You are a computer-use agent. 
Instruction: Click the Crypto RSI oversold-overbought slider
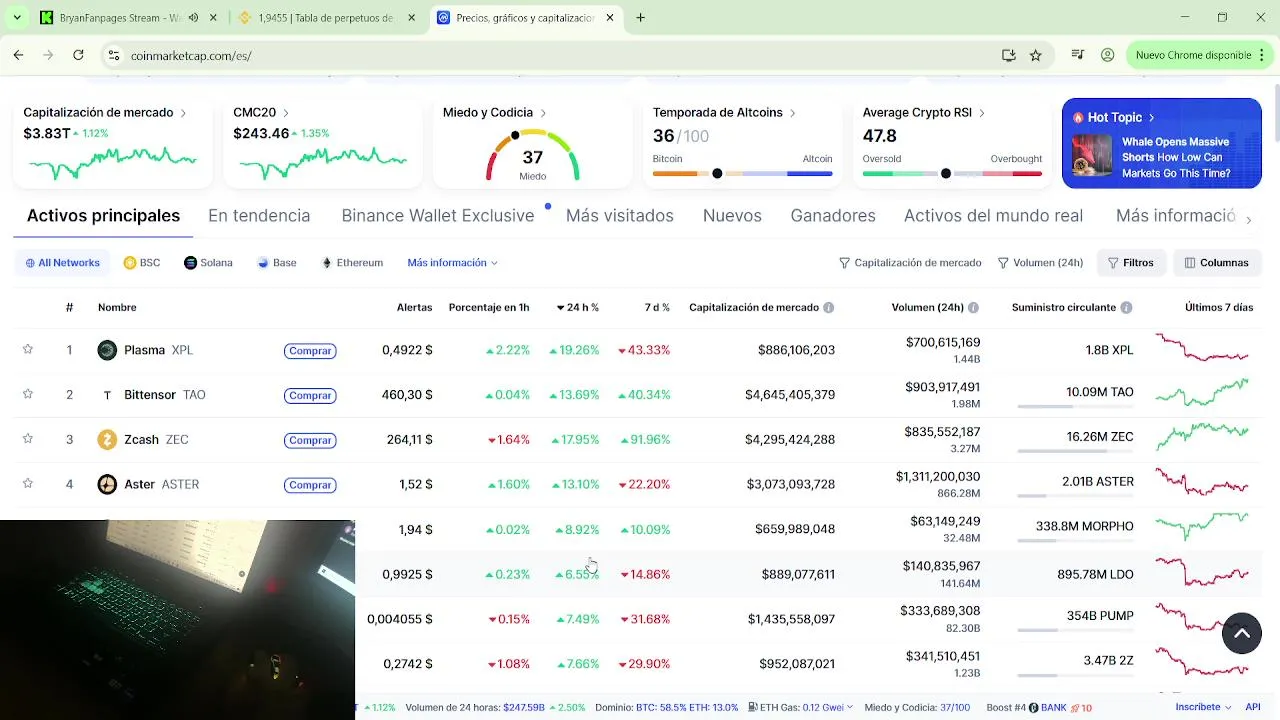952,174
